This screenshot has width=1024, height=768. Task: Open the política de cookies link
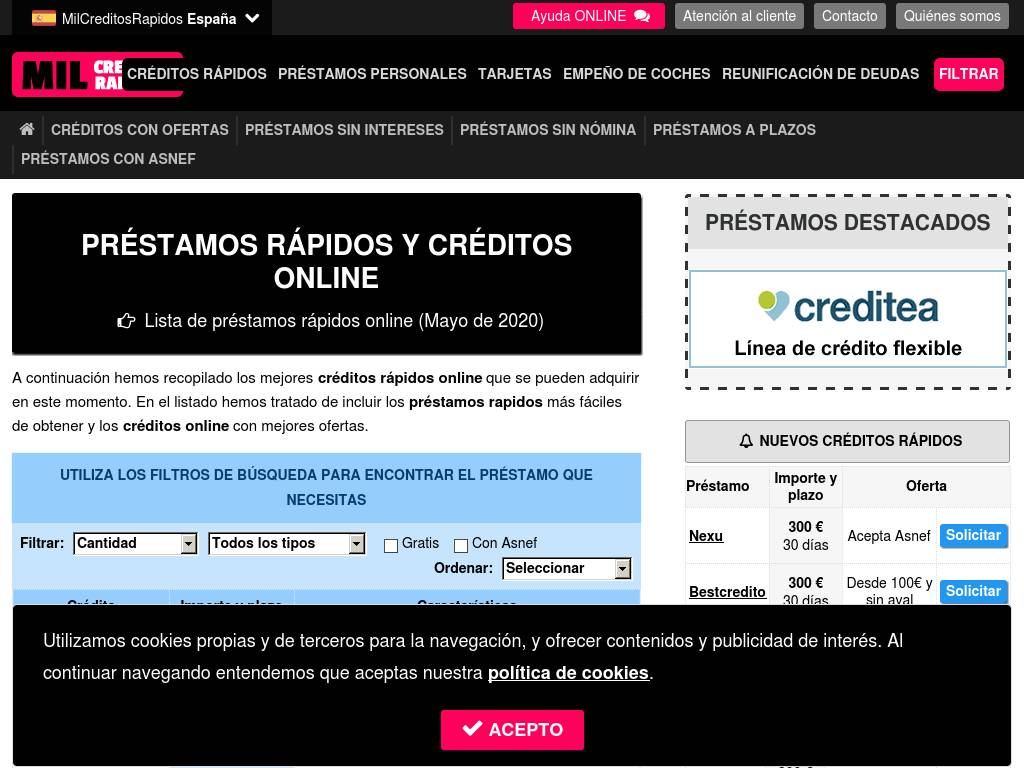click(x=568, y=673)
